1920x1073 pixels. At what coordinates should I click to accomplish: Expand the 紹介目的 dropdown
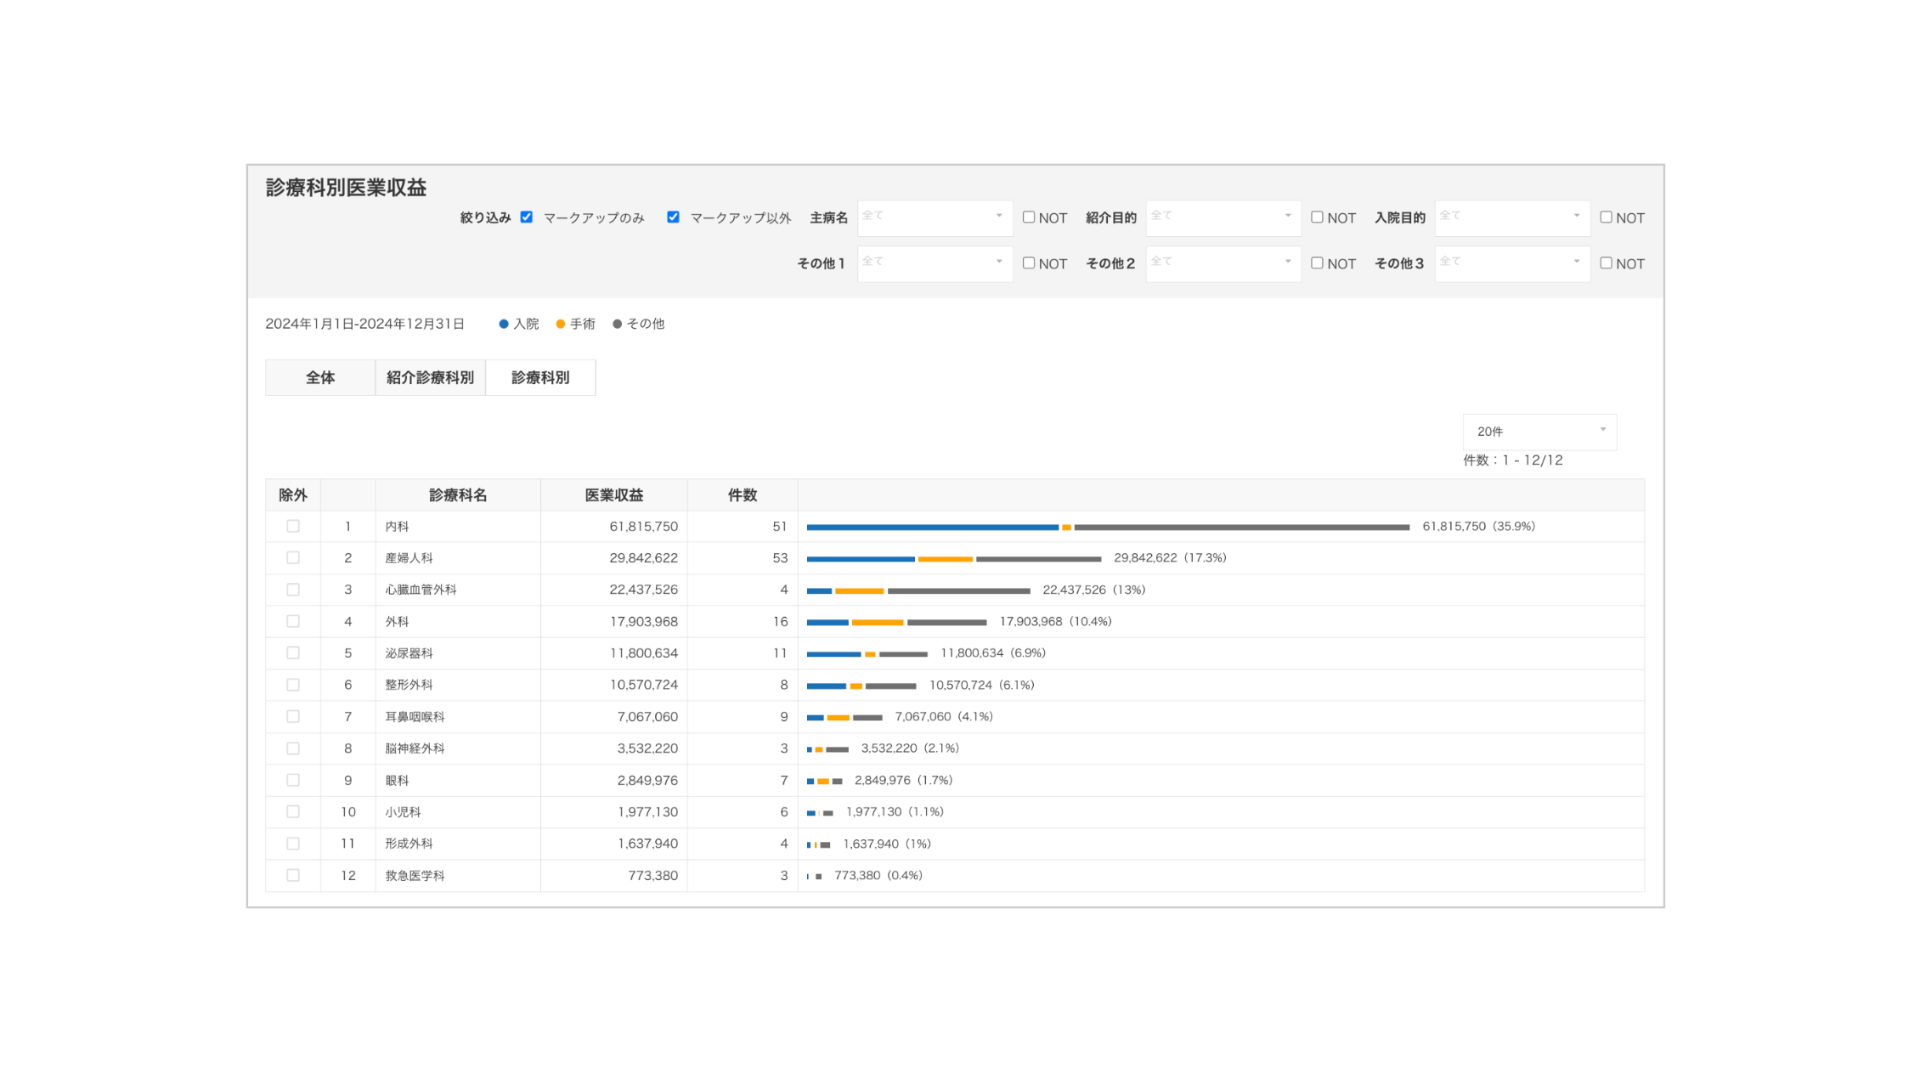[1222, 217]
